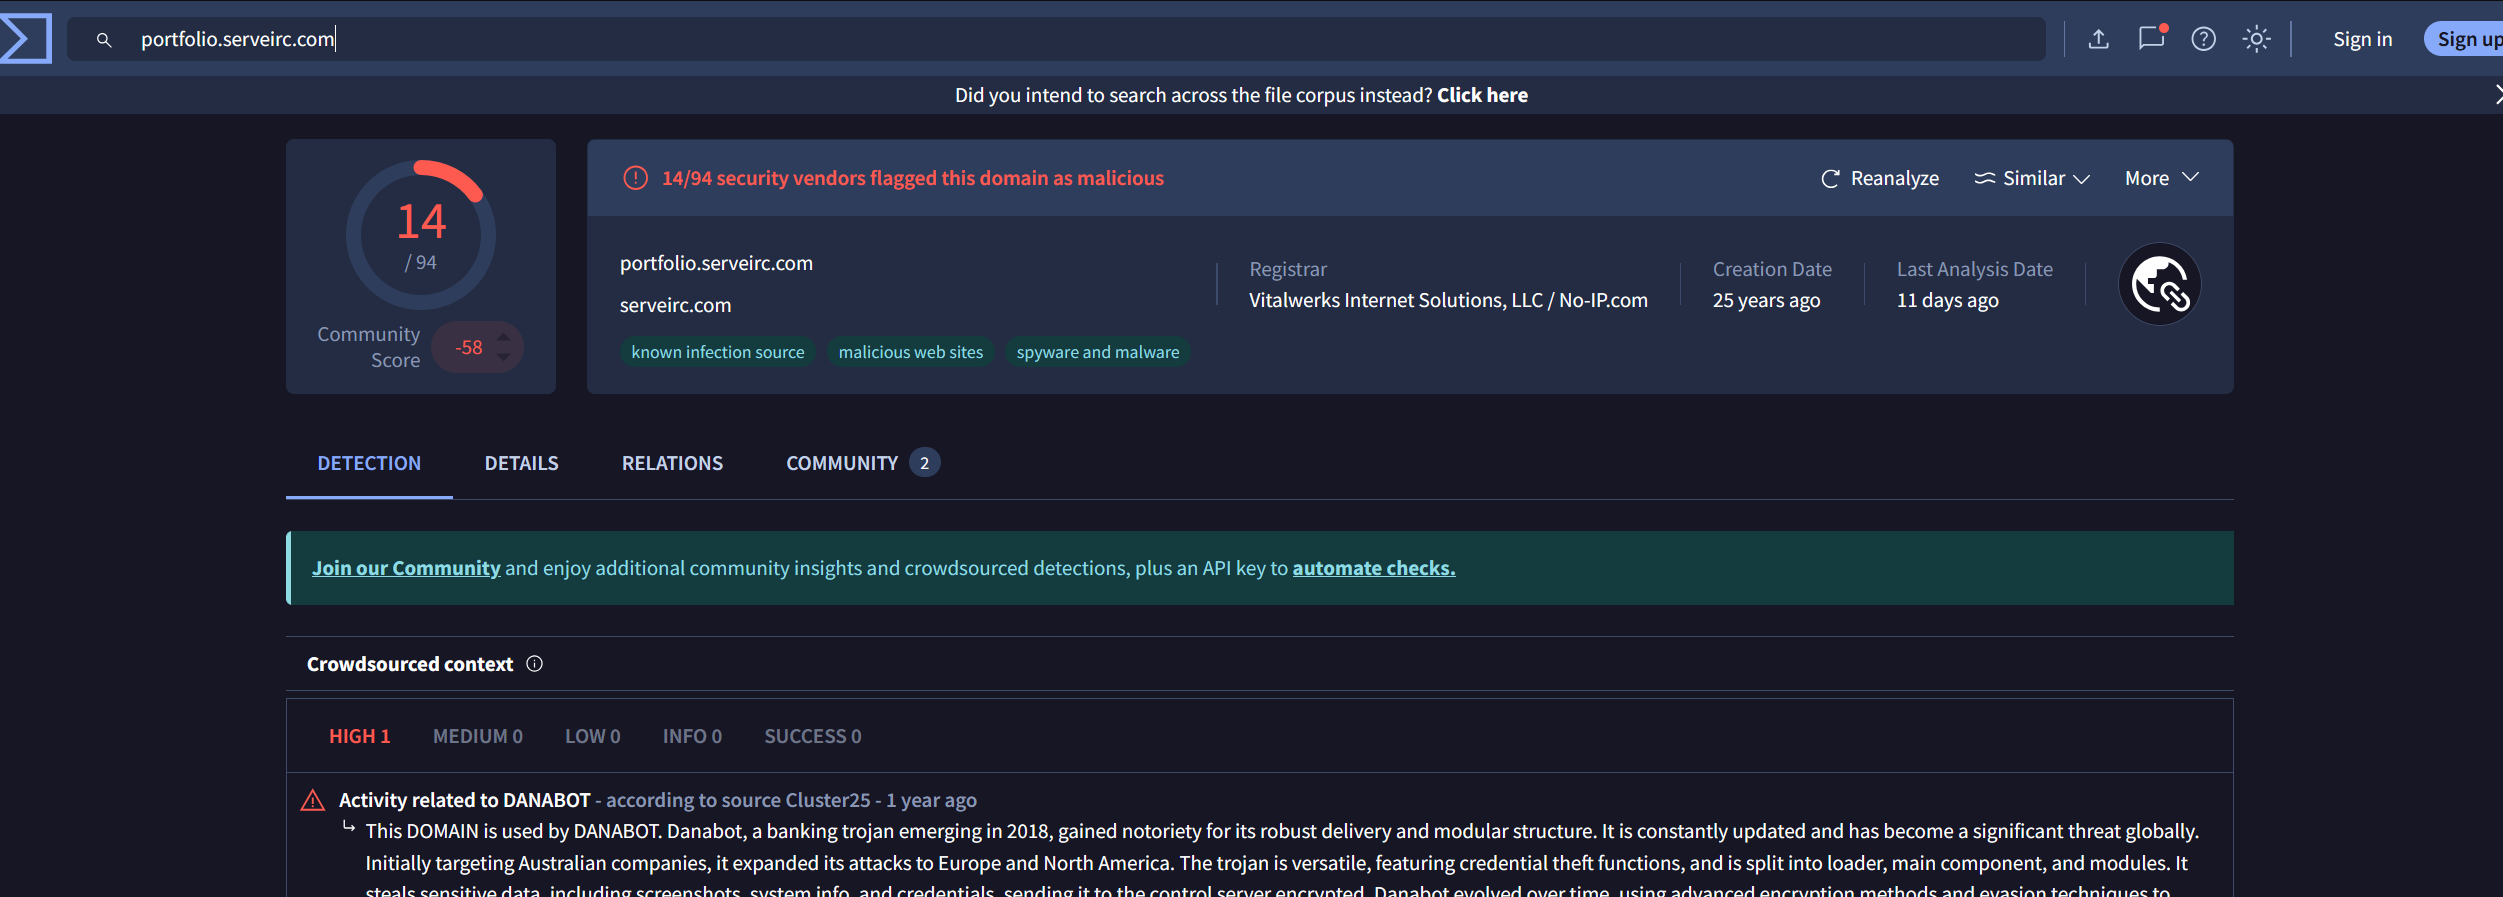Click the registrar "Vitalwerks Internet Solutions, LLC / No-IP.com"
2503x897 pixels.
click(x=1448, y=300)
